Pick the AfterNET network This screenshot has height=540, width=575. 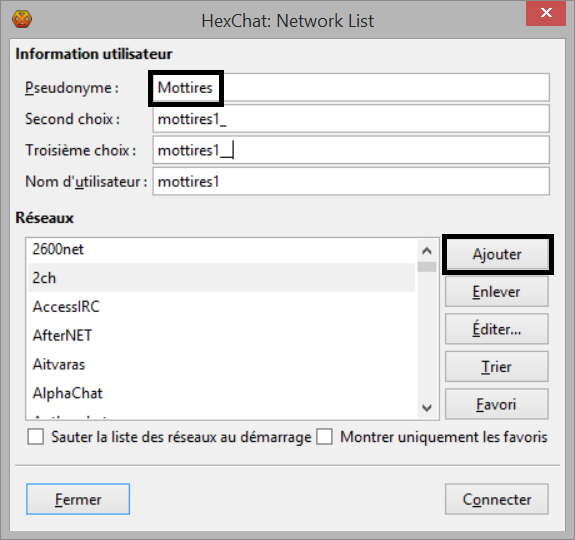click(221, 335)
